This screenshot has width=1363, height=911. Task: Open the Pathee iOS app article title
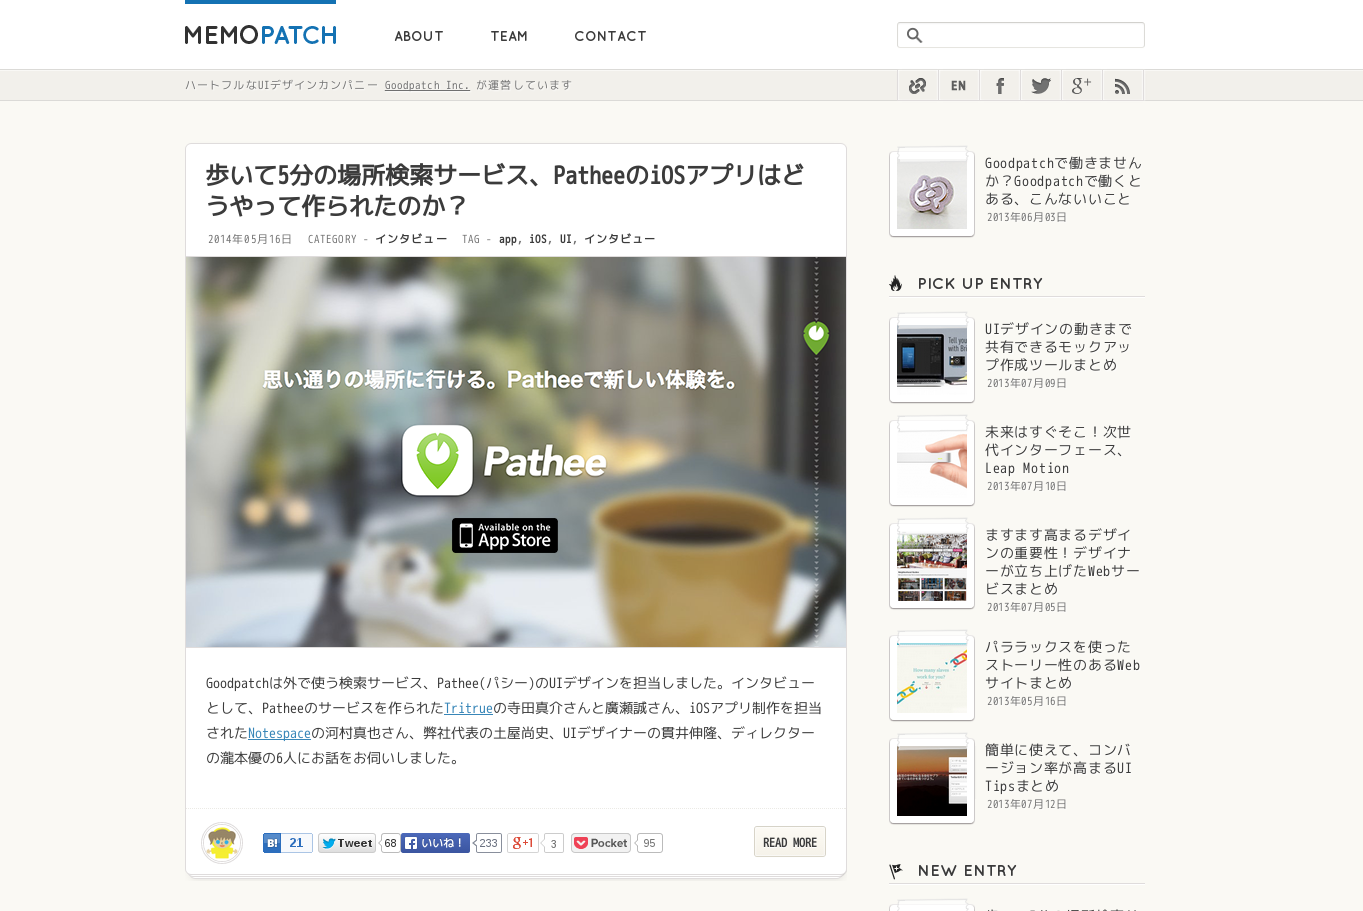point(505,190)
